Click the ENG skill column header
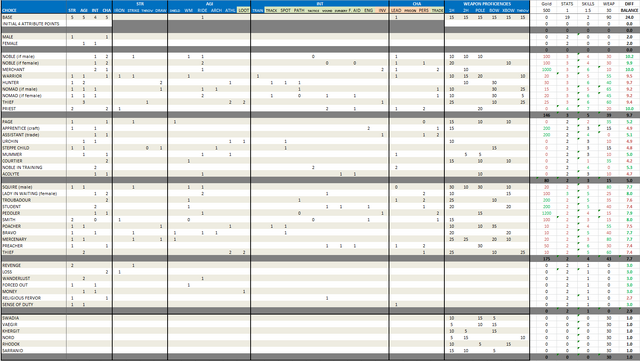Screen dimensions: 640x361 click(369, 10)
